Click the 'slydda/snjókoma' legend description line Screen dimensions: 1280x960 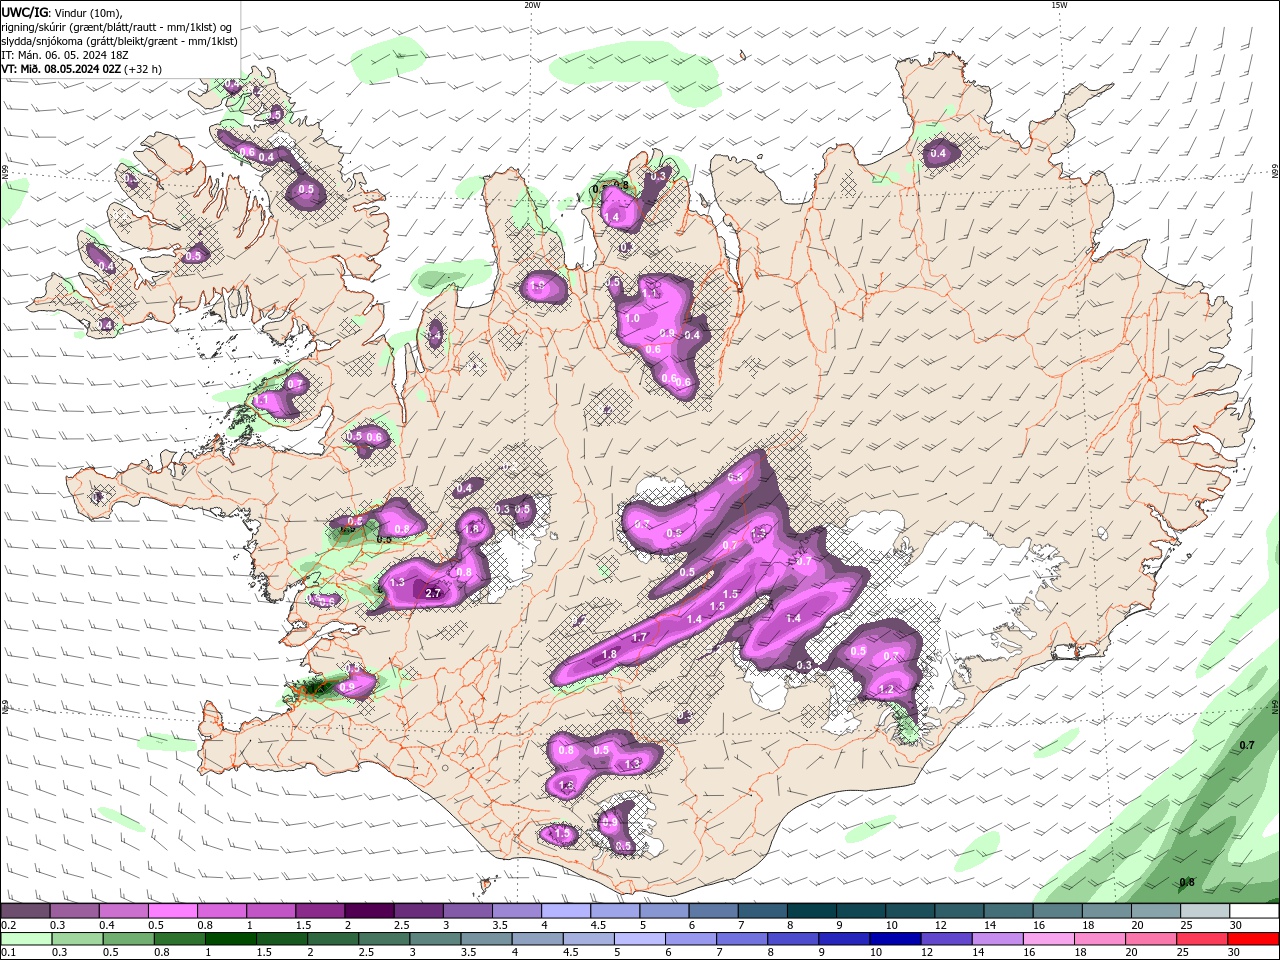pyautogui.click(x=120, y=41)
